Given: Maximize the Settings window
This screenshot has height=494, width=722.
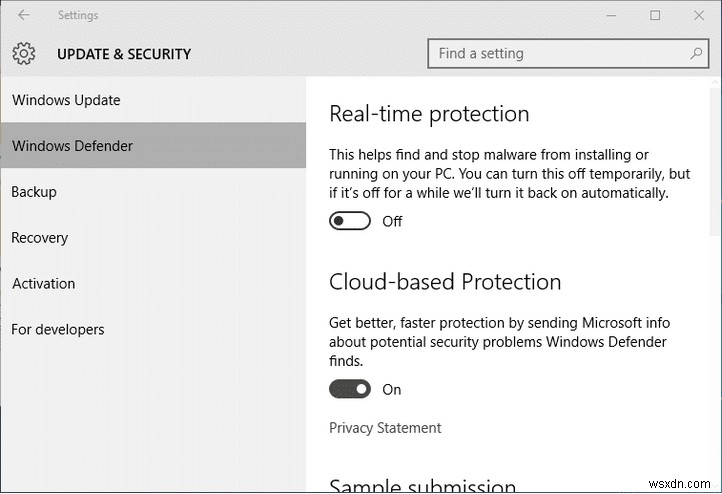Looking at the screenshot, I should tap(655, 15).
